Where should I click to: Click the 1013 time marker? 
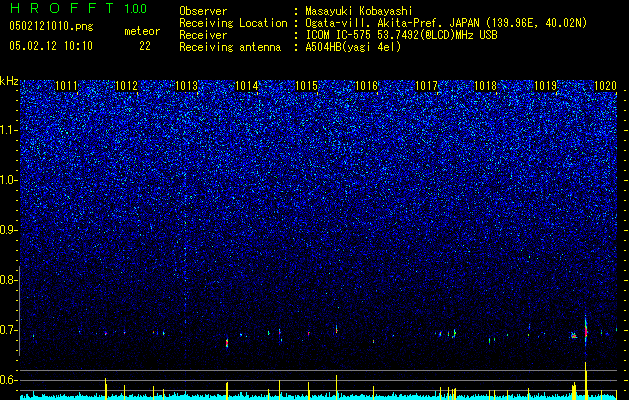(x=187, y=85)
